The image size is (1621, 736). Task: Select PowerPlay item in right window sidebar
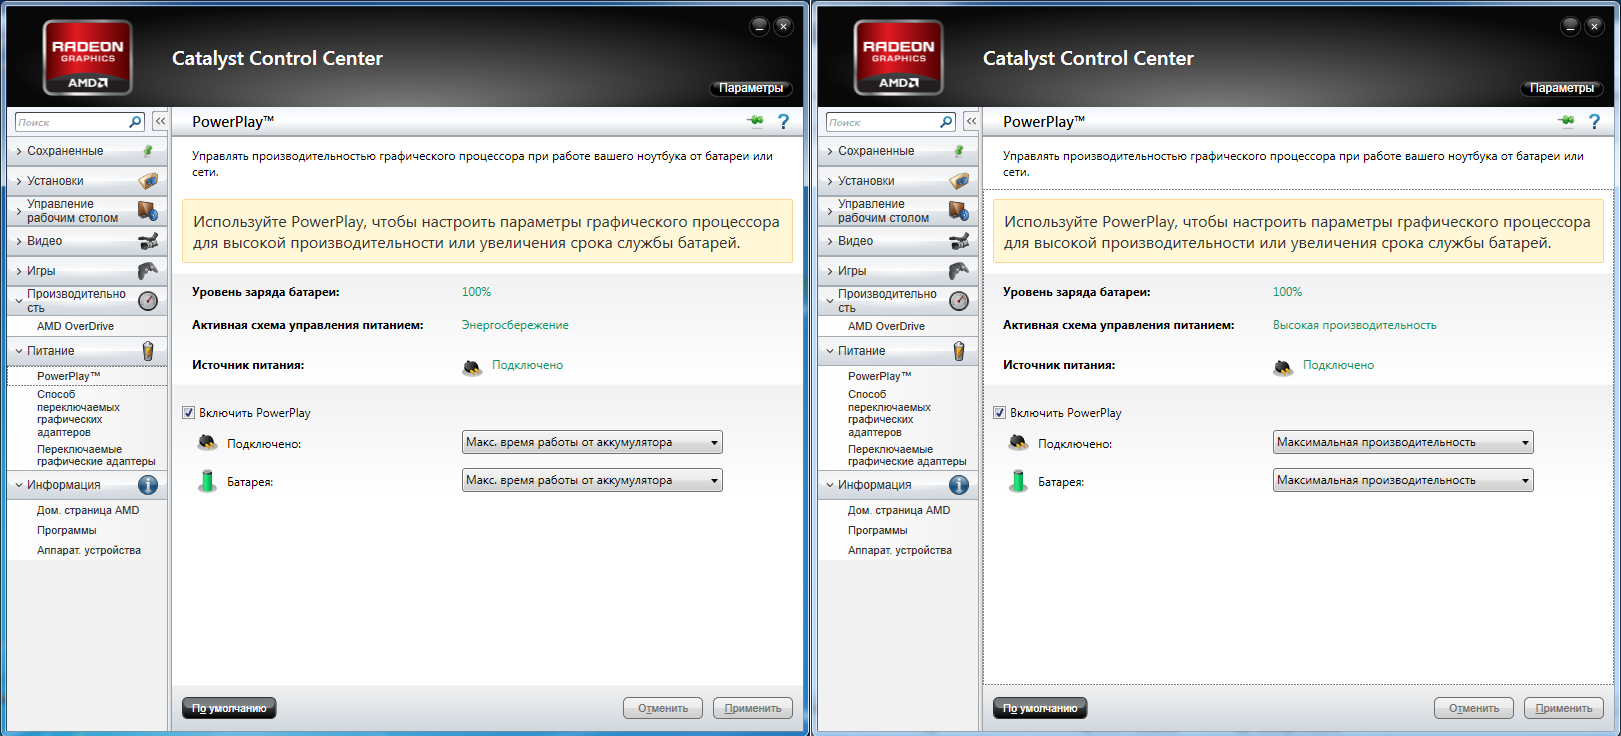[880, 376]
